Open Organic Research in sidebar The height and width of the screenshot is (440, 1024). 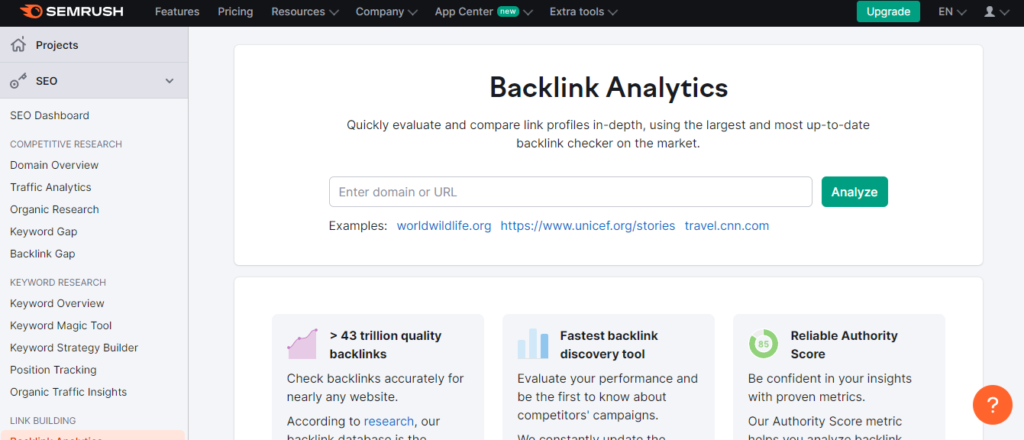54,210
